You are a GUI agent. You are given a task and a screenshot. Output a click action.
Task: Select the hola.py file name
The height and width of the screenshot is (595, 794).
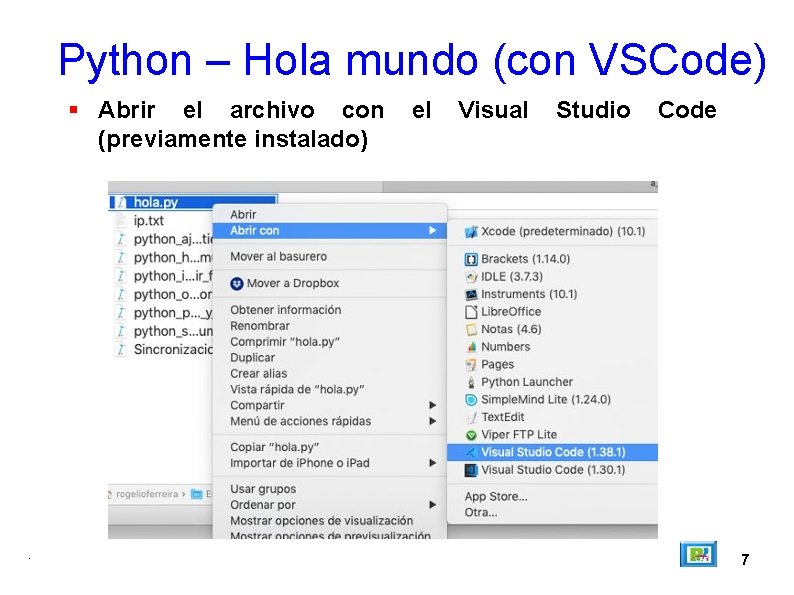click(155, 203)
